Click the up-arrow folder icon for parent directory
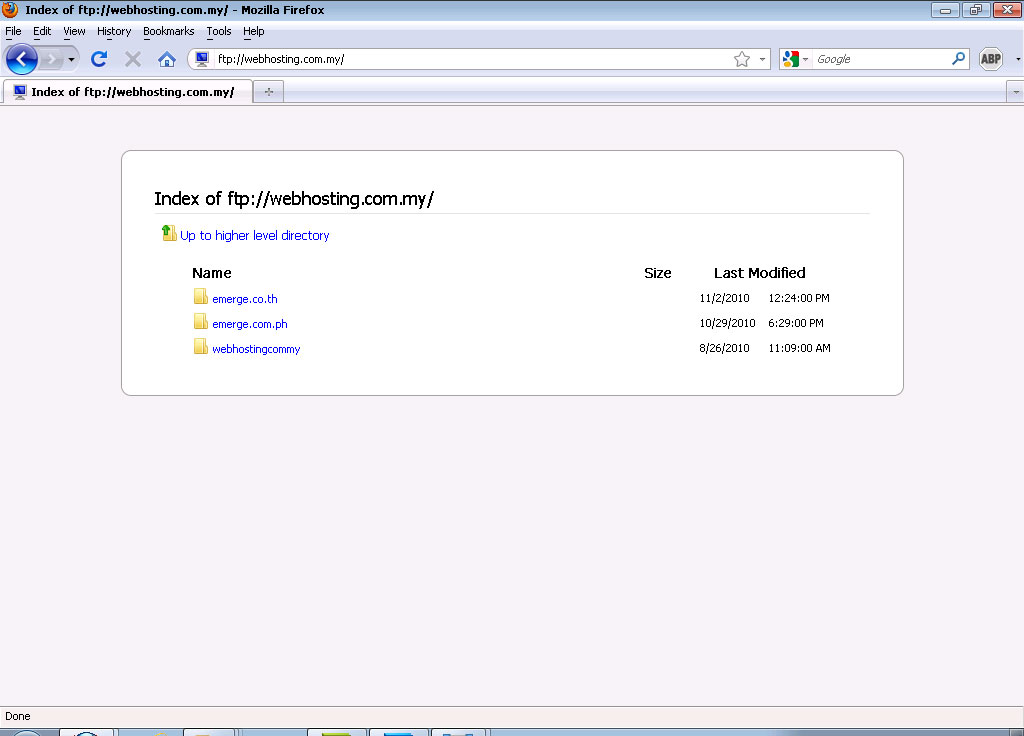This screenshot has width=1024, height=736. click(x=169, y=234)
